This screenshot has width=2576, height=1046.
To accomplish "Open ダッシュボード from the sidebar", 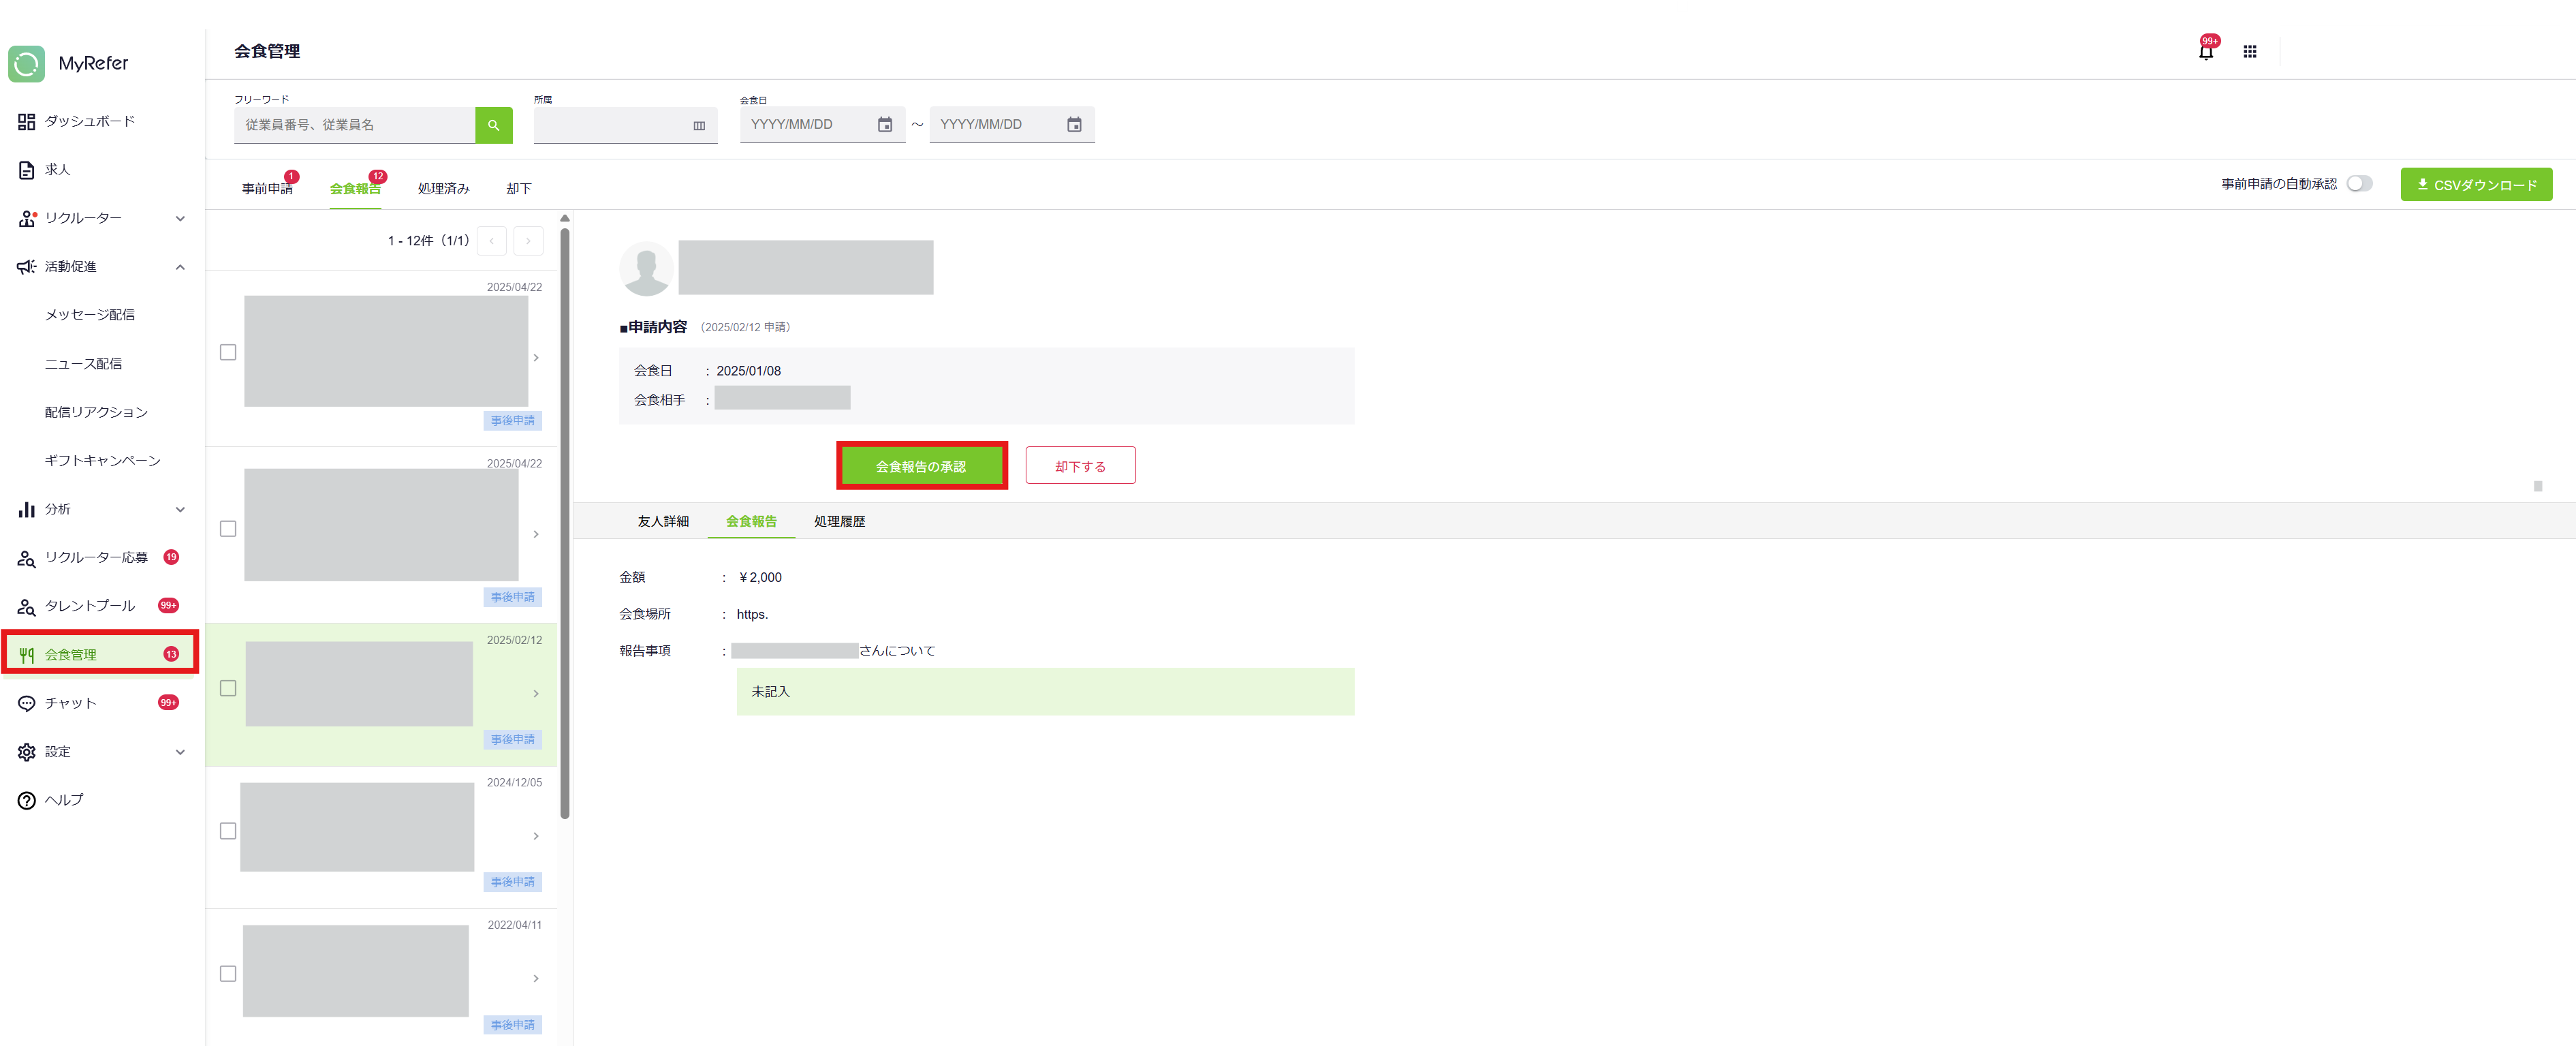I will 89,121.
